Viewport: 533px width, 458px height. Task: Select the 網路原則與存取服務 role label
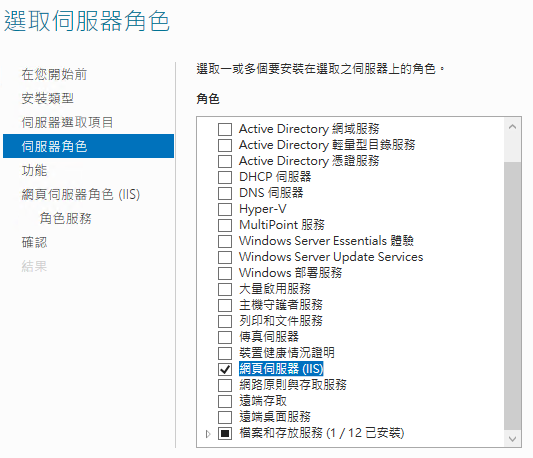pos(293,385)
